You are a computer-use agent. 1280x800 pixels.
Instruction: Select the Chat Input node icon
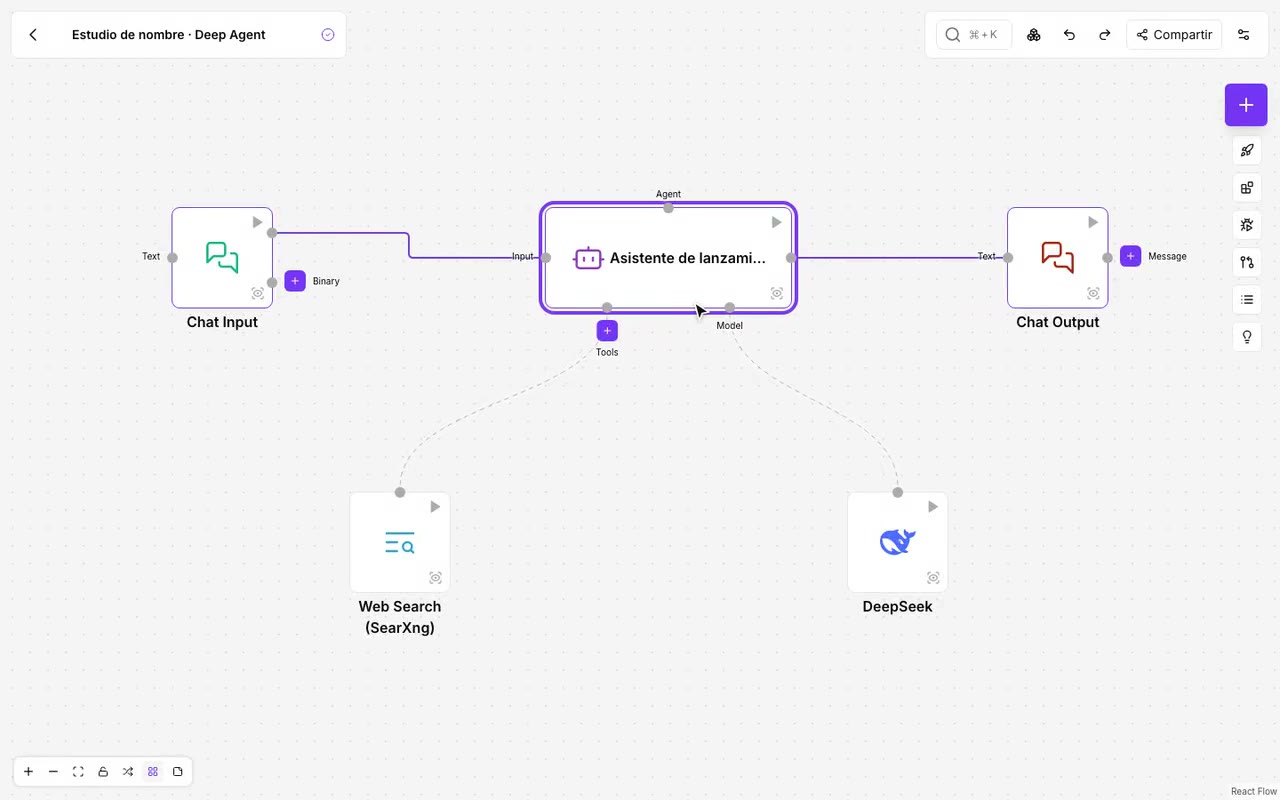pyautogui.click(x=222, y=257)
